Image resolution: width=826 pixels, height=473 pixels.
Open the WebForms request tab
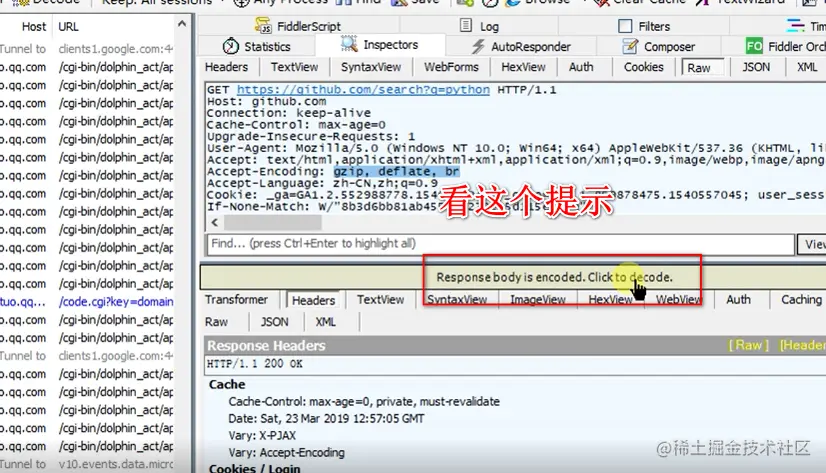(x=451, y=67)
